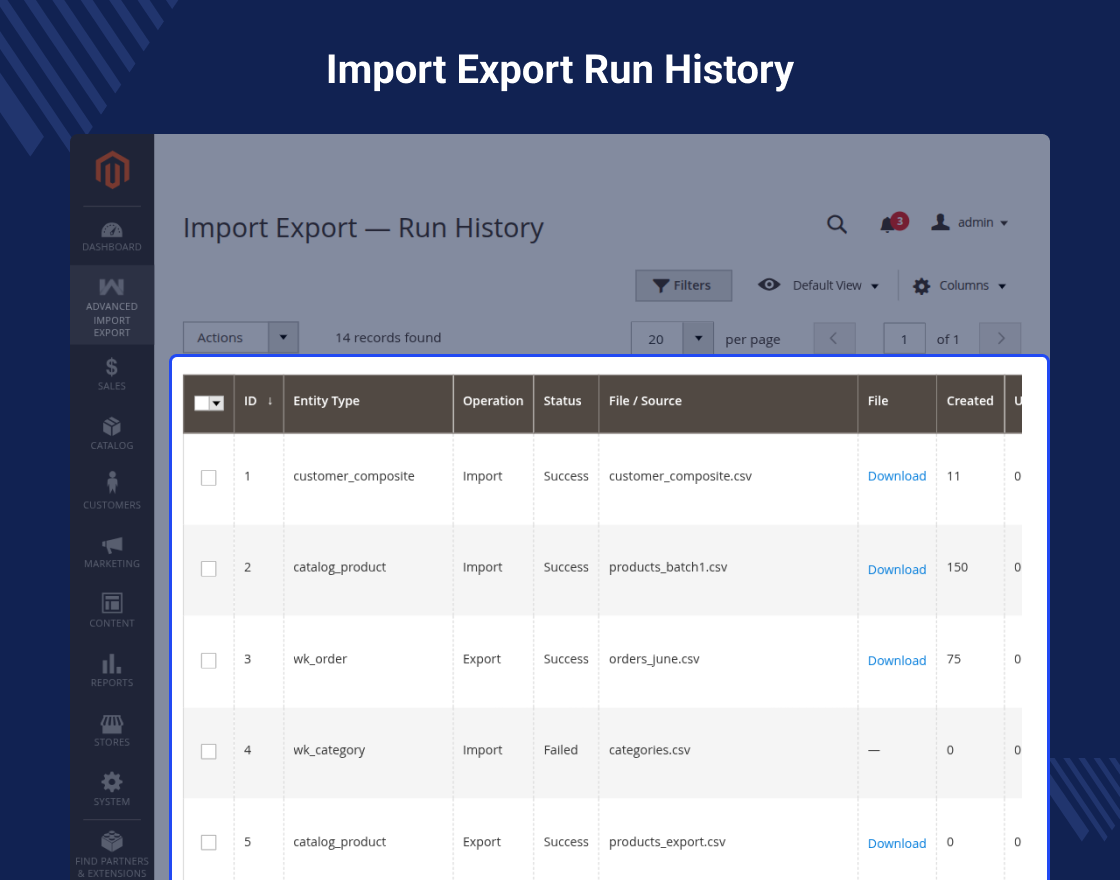The width and height of the screenshot is (1120, 880).
Task: Open the System gear icon
Action: click(111, 781)
